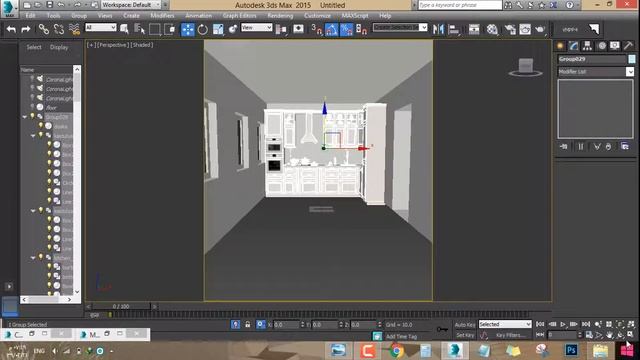640x360 pixels.
Task: Open the MAXScript menu
Action: coord(355,16)
